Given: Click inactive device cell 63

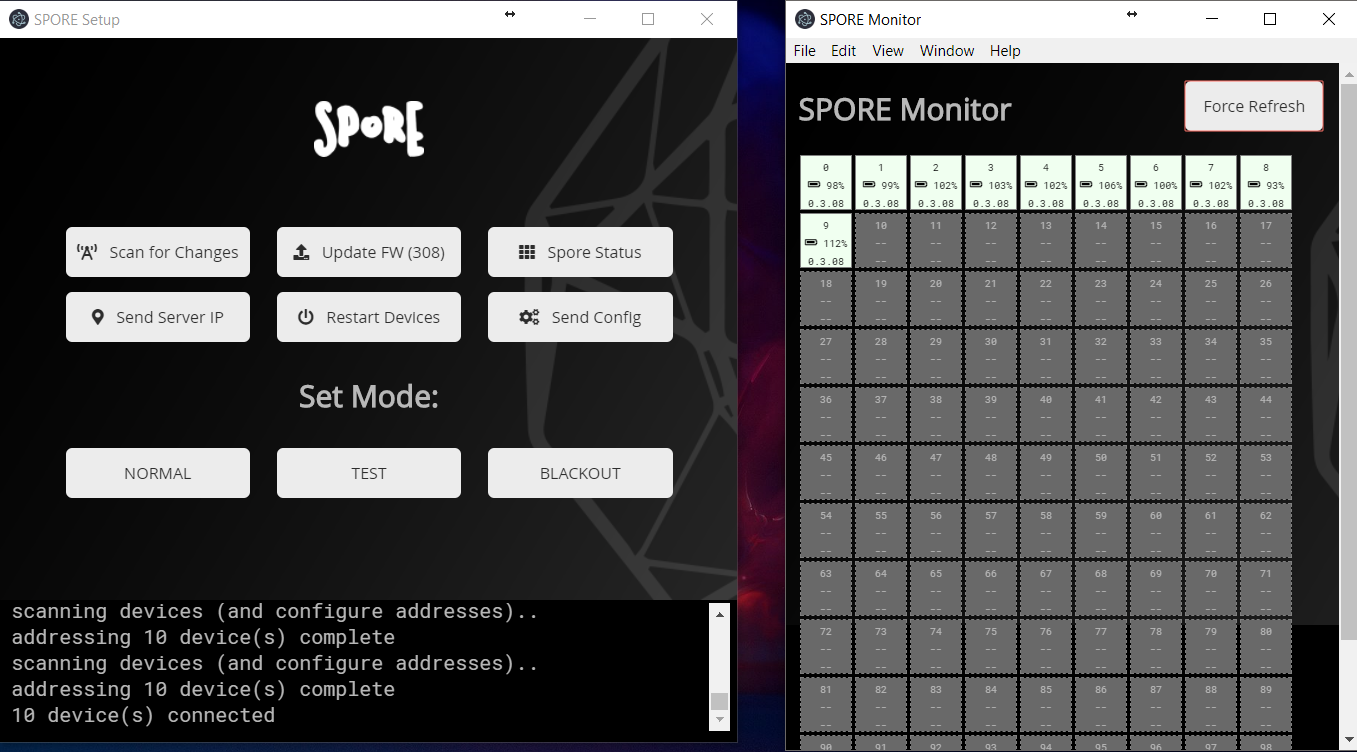Looking at the screenshot, I should pyautogui.click(x=826, y=589).
